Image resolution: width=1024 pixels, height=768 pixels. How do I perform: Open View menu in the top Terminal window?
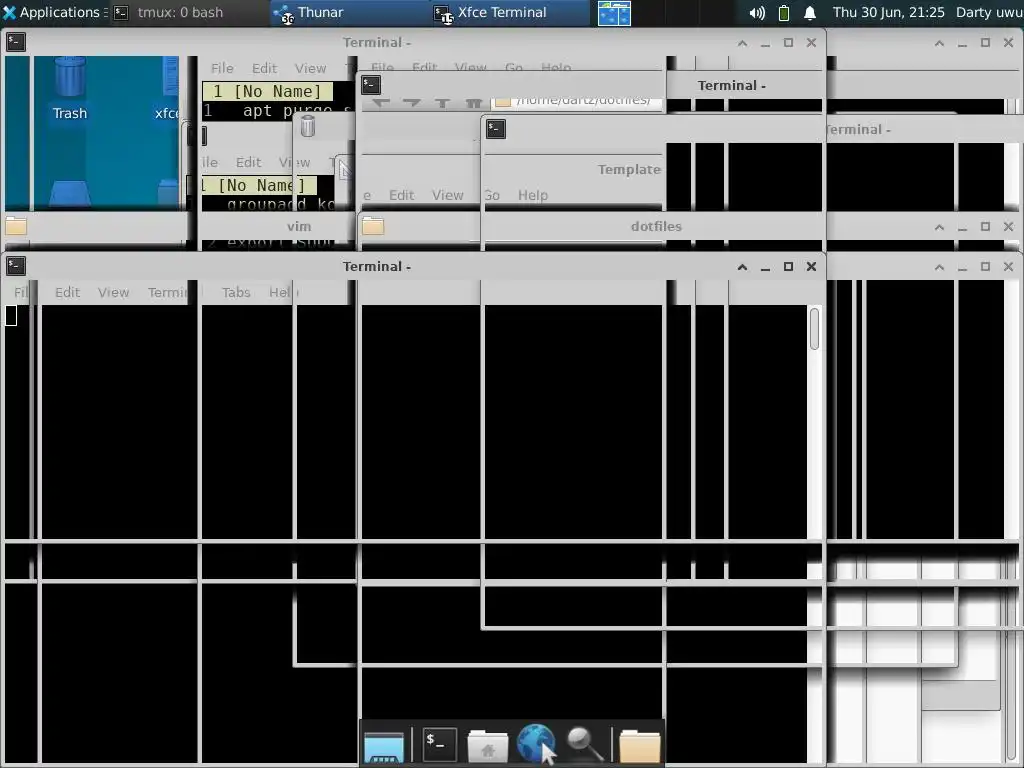[310, 68]
